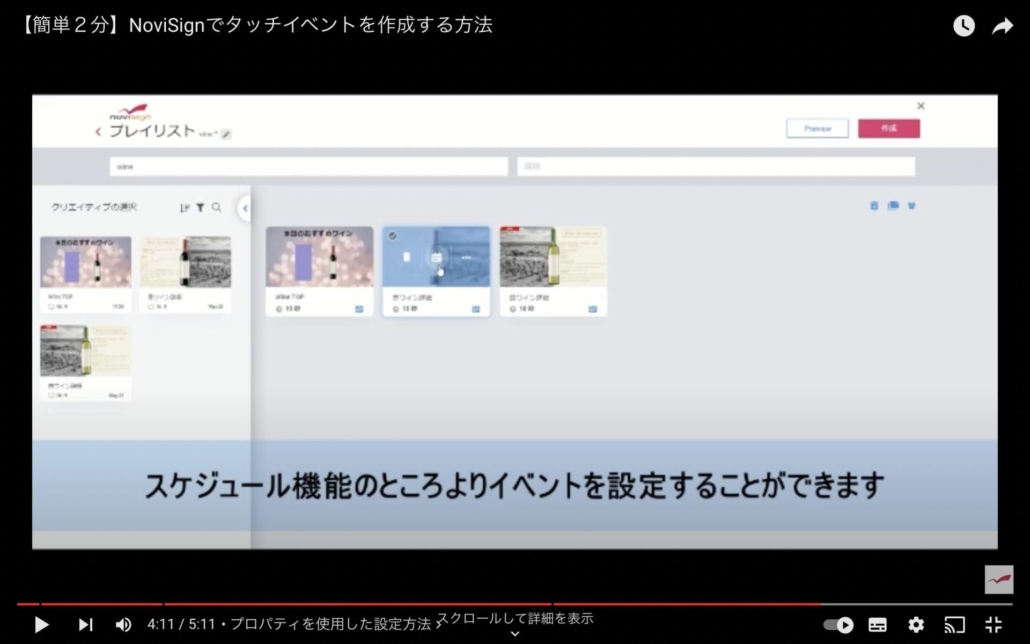Image resolution: width=1030 pixels, height=644 pixels.
Task: Click the blue corner icon on Wine TOP playlist card
Action: point(359,309)
